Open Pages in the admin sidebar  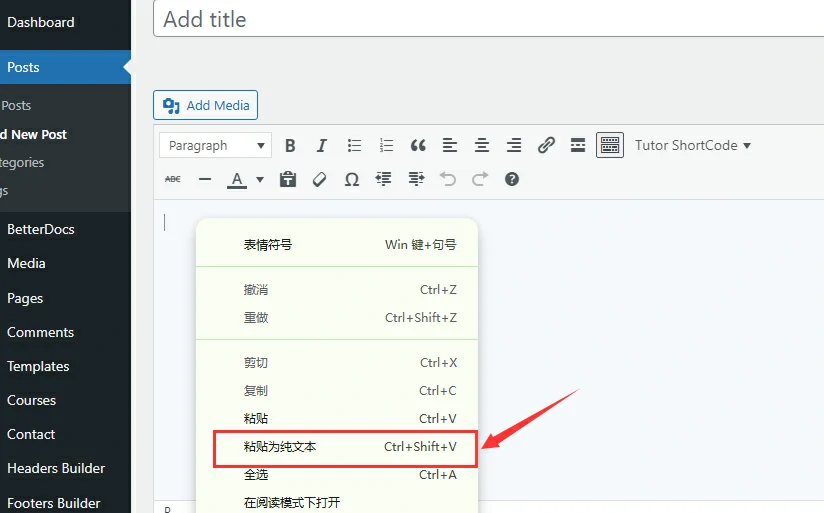(x=25, y=298)
